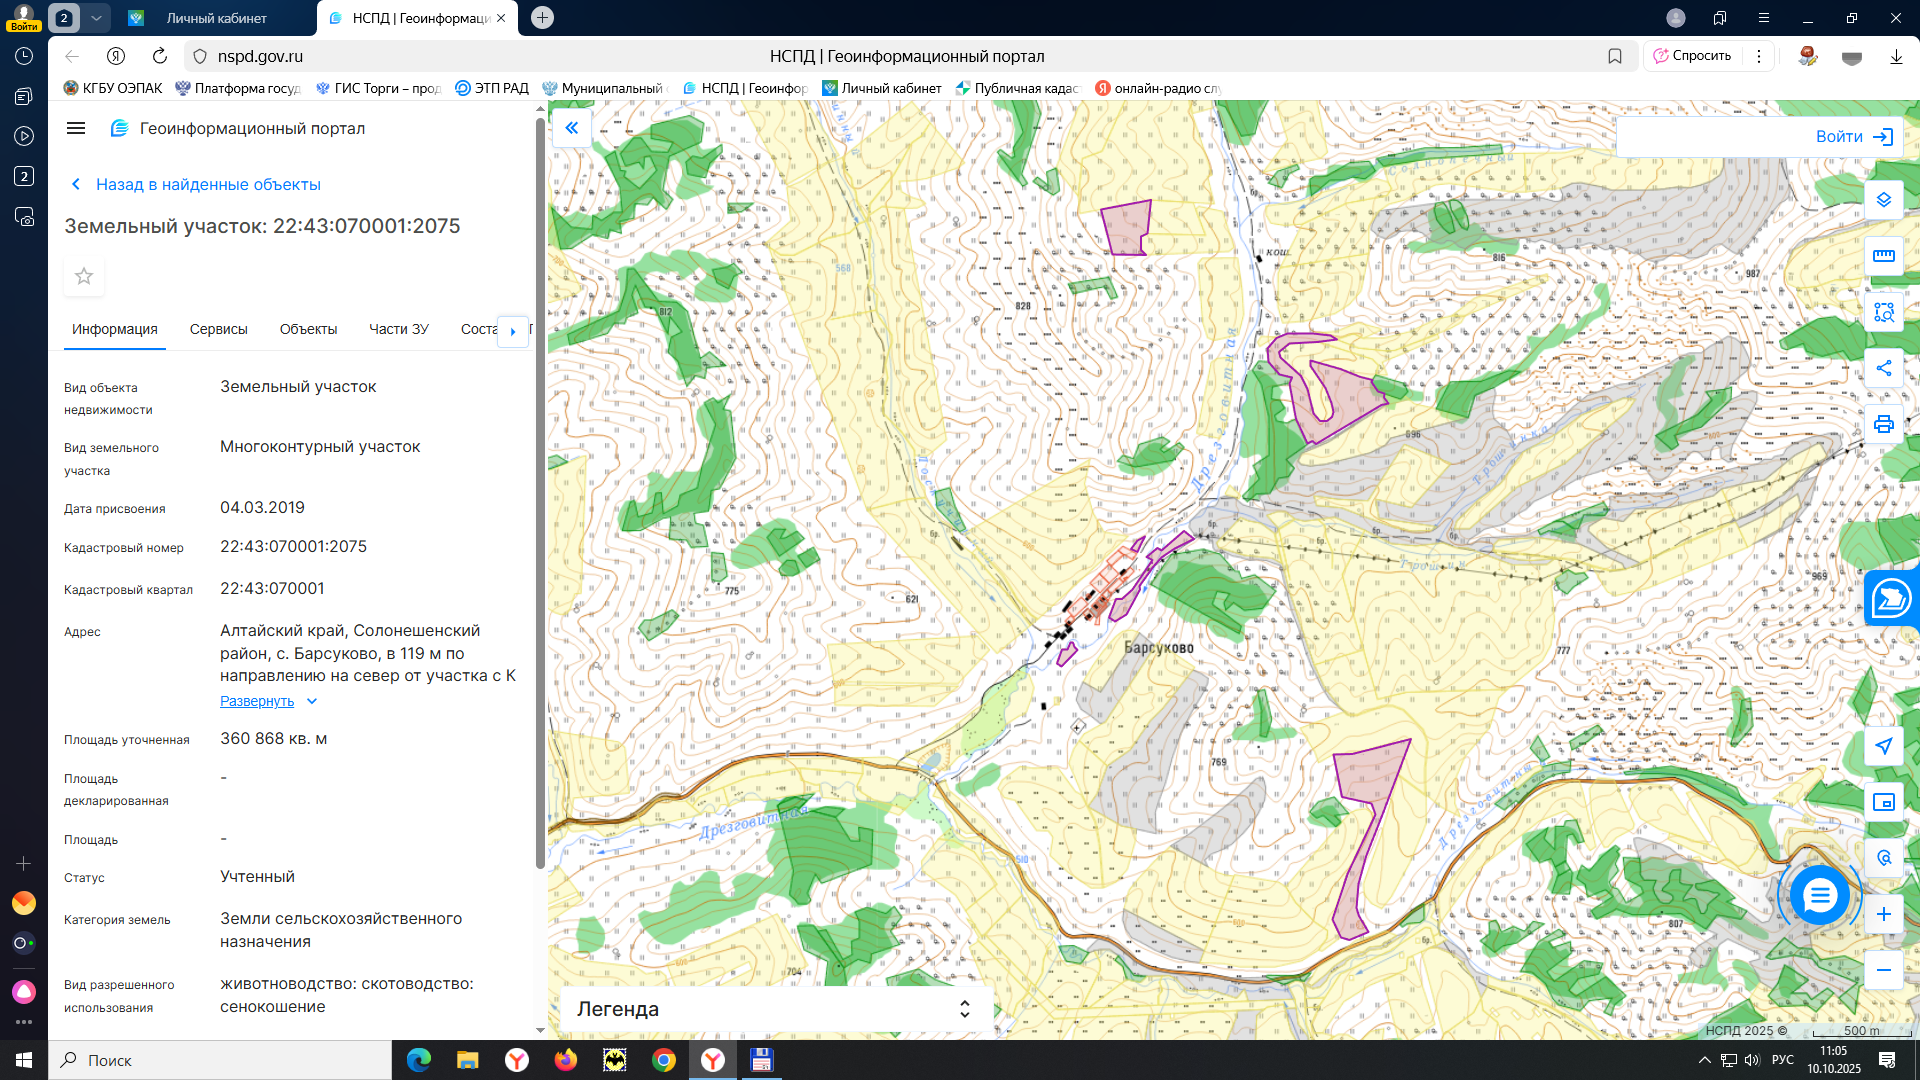Zoom out with the minus button

(1884, 970)
